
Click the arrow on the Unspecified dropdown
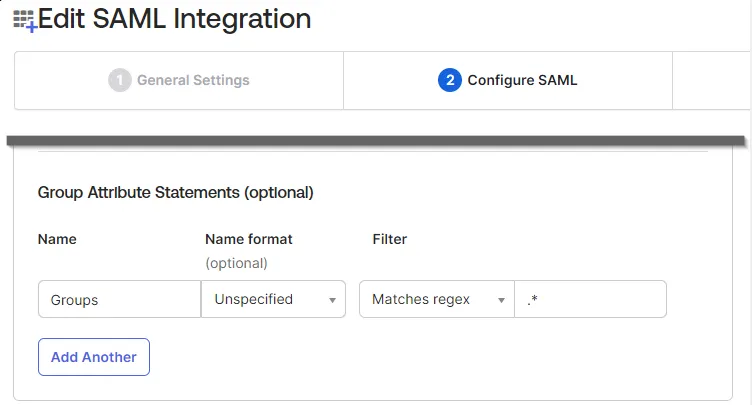click(332, 300)
